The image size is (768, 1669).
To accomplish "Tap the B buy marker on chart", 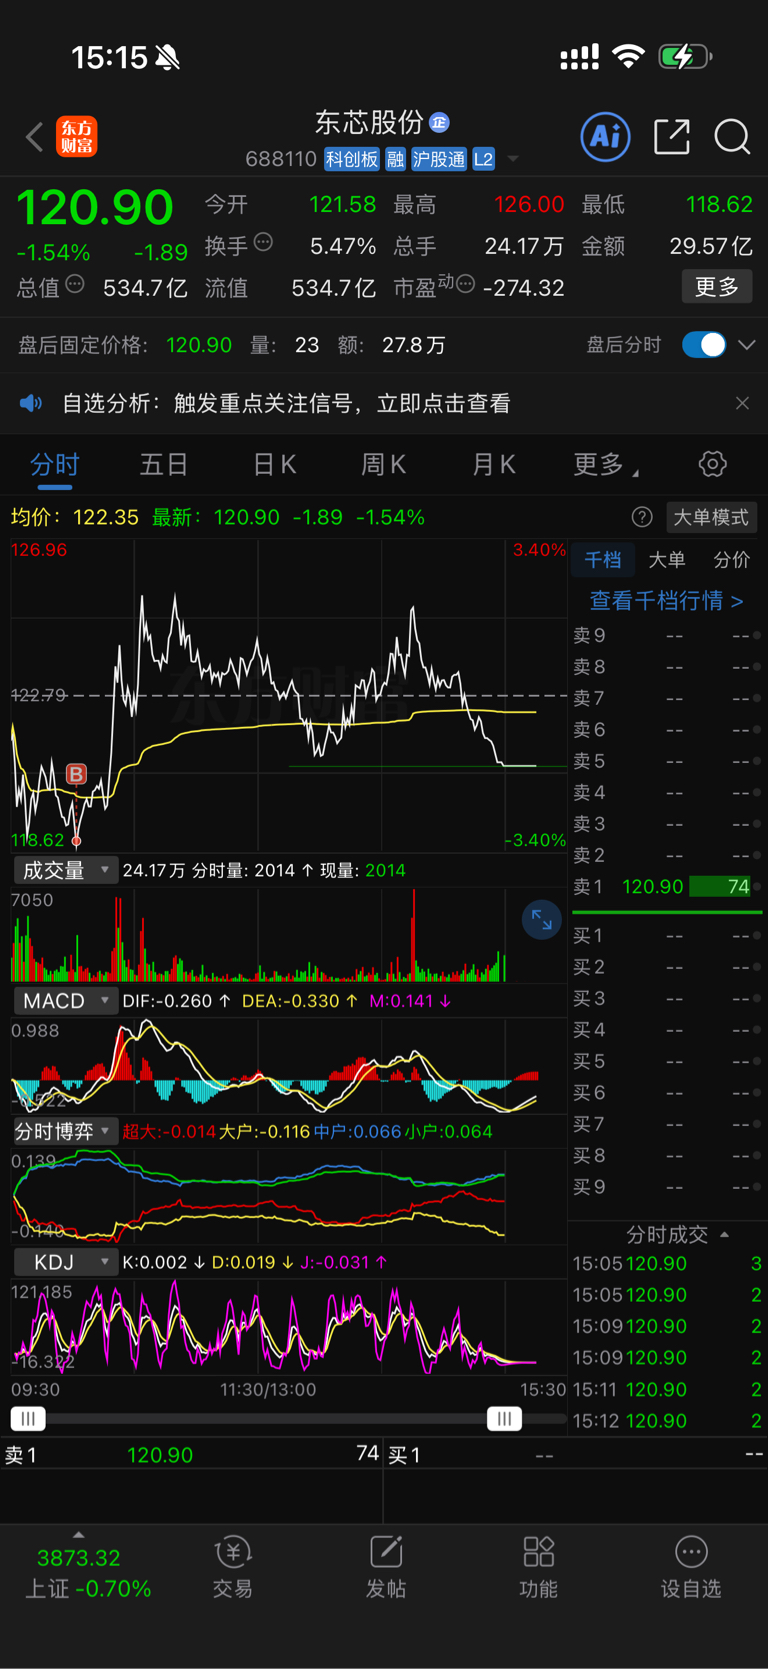I will click(x=76, y=773).
